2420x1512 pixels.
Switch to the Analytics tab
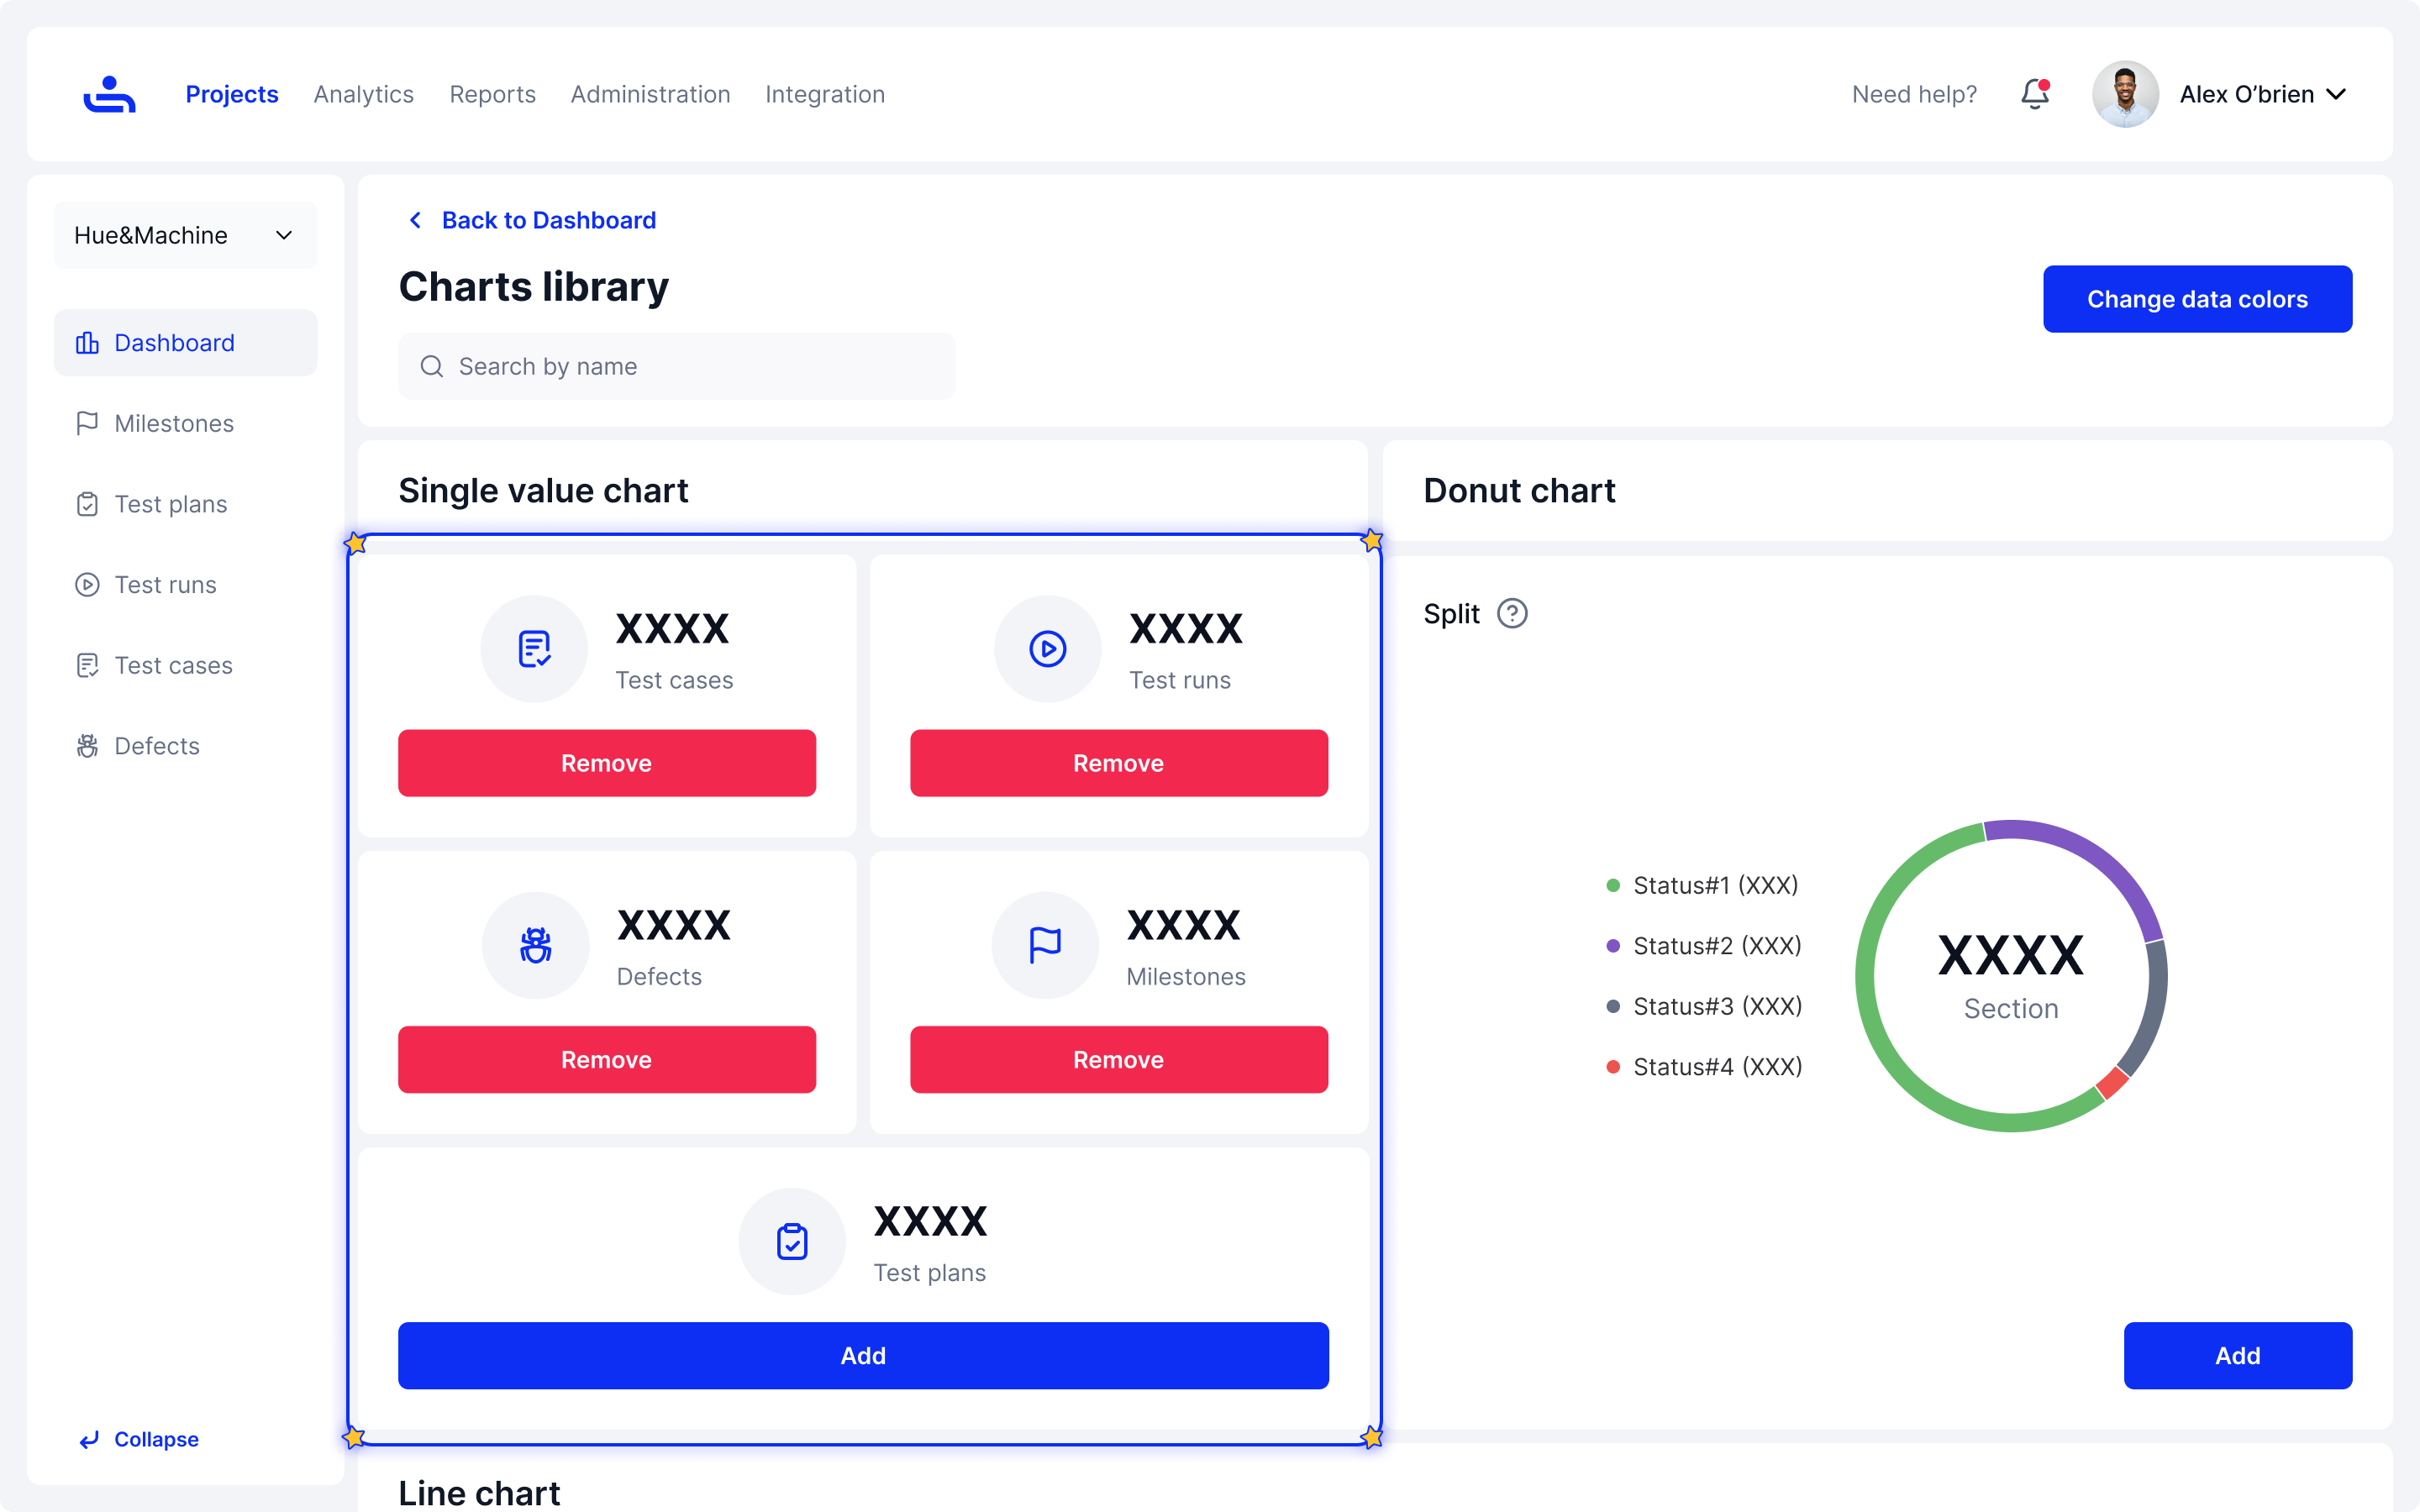(364, 94)
